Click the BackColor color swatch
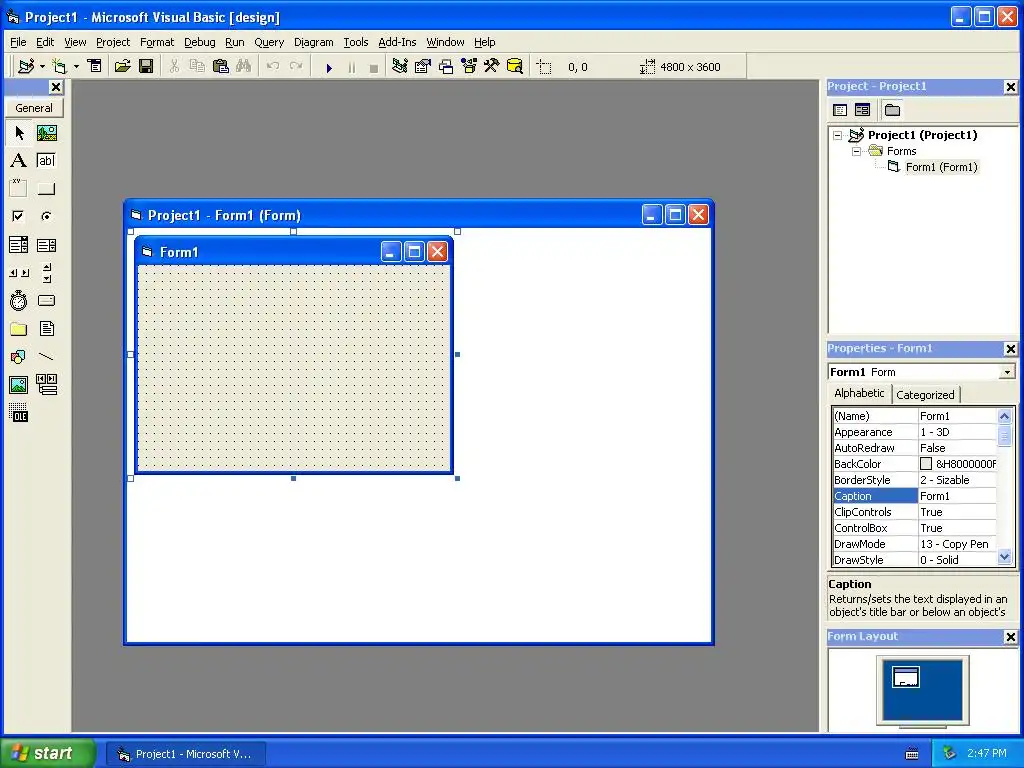1024x768 pixels. coord(925,464)
